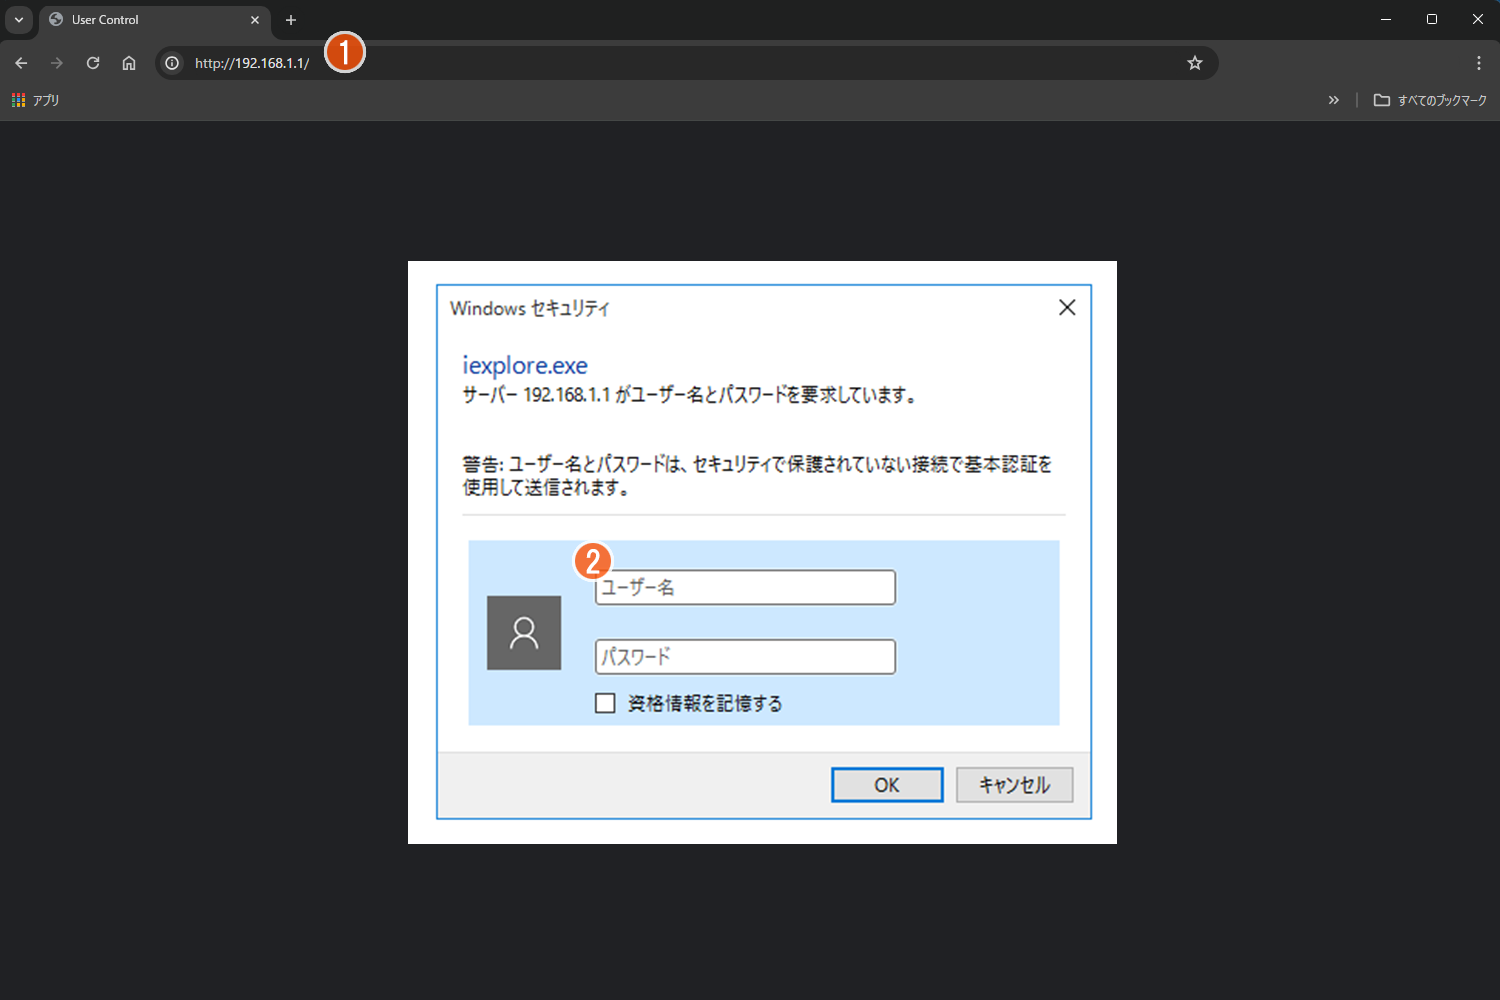
Task: Maximize the browser window
Action: [x=1432, y=20]
